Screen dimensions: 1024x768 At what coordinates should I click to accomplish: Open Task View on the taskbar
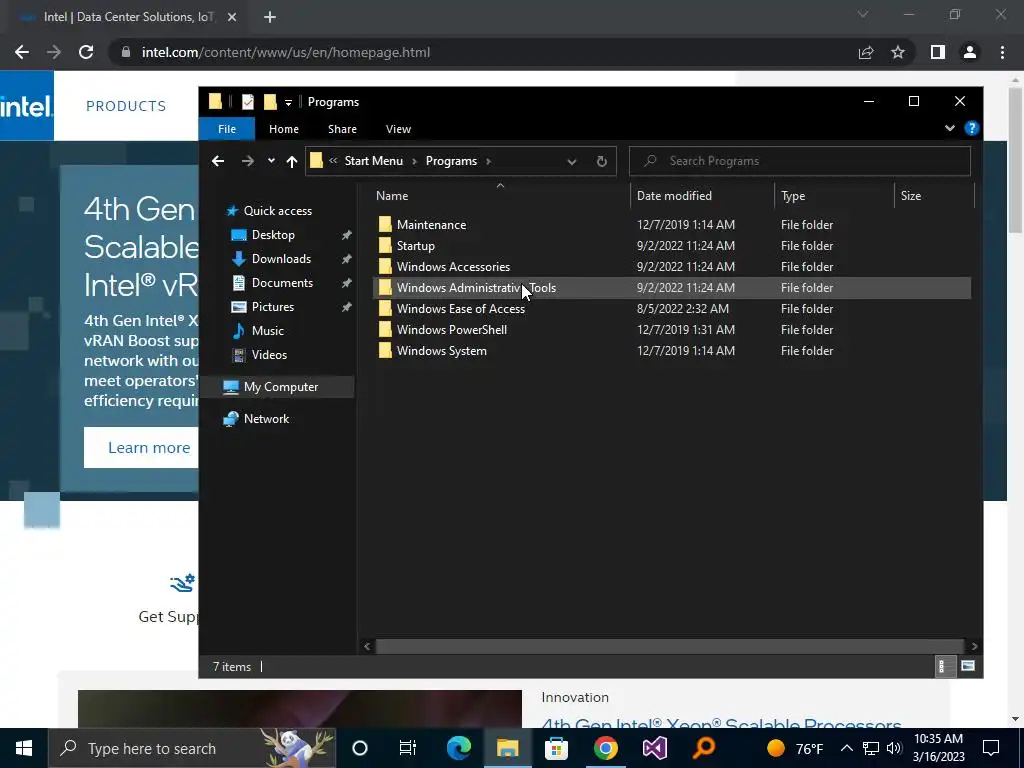click(408, 748)
